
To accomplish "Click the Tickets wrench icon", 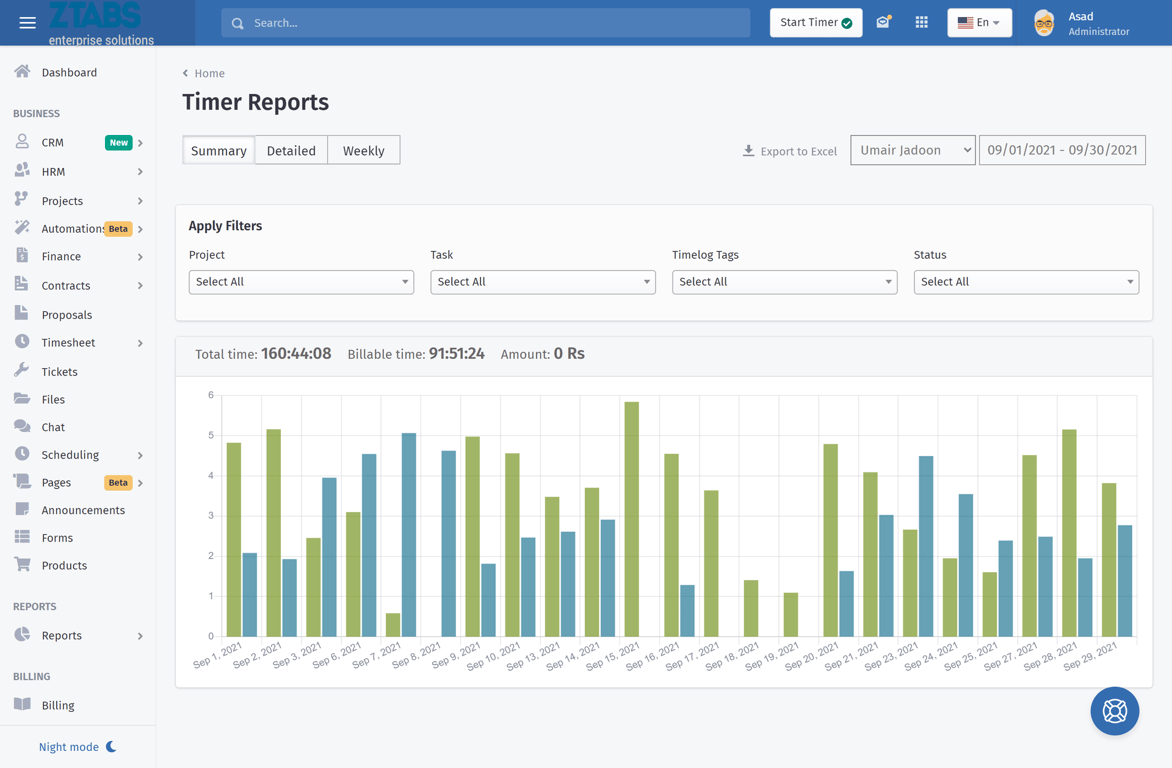I will [x=22, y=371].
